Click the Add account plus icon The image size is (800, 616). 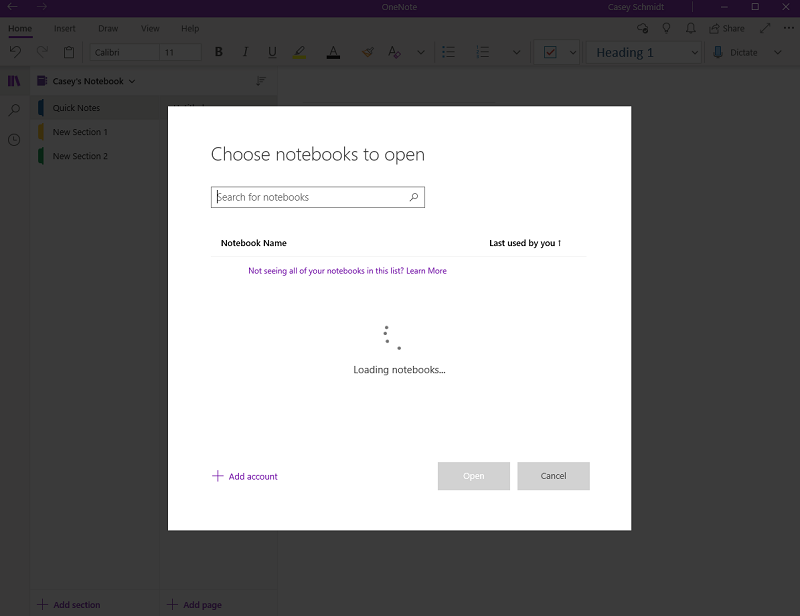click(x=218, y=476)
